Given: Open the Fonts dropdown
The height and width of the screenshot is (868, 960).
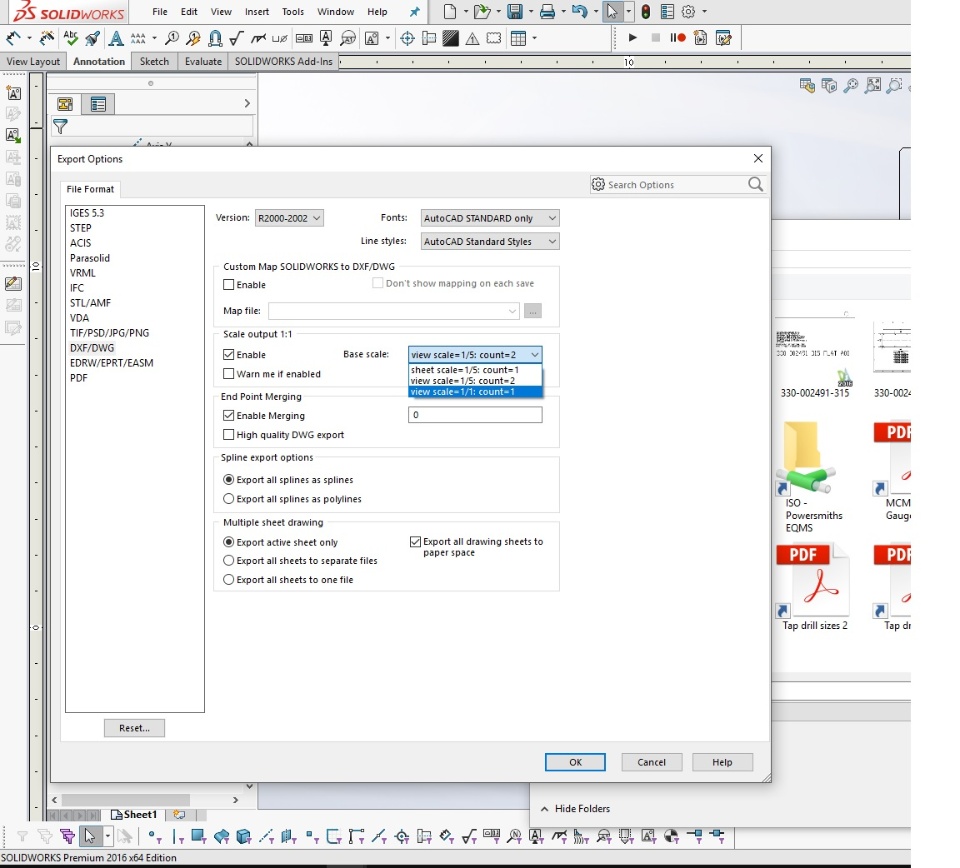Looking at the screenshot, I should (x=490, y=218).
